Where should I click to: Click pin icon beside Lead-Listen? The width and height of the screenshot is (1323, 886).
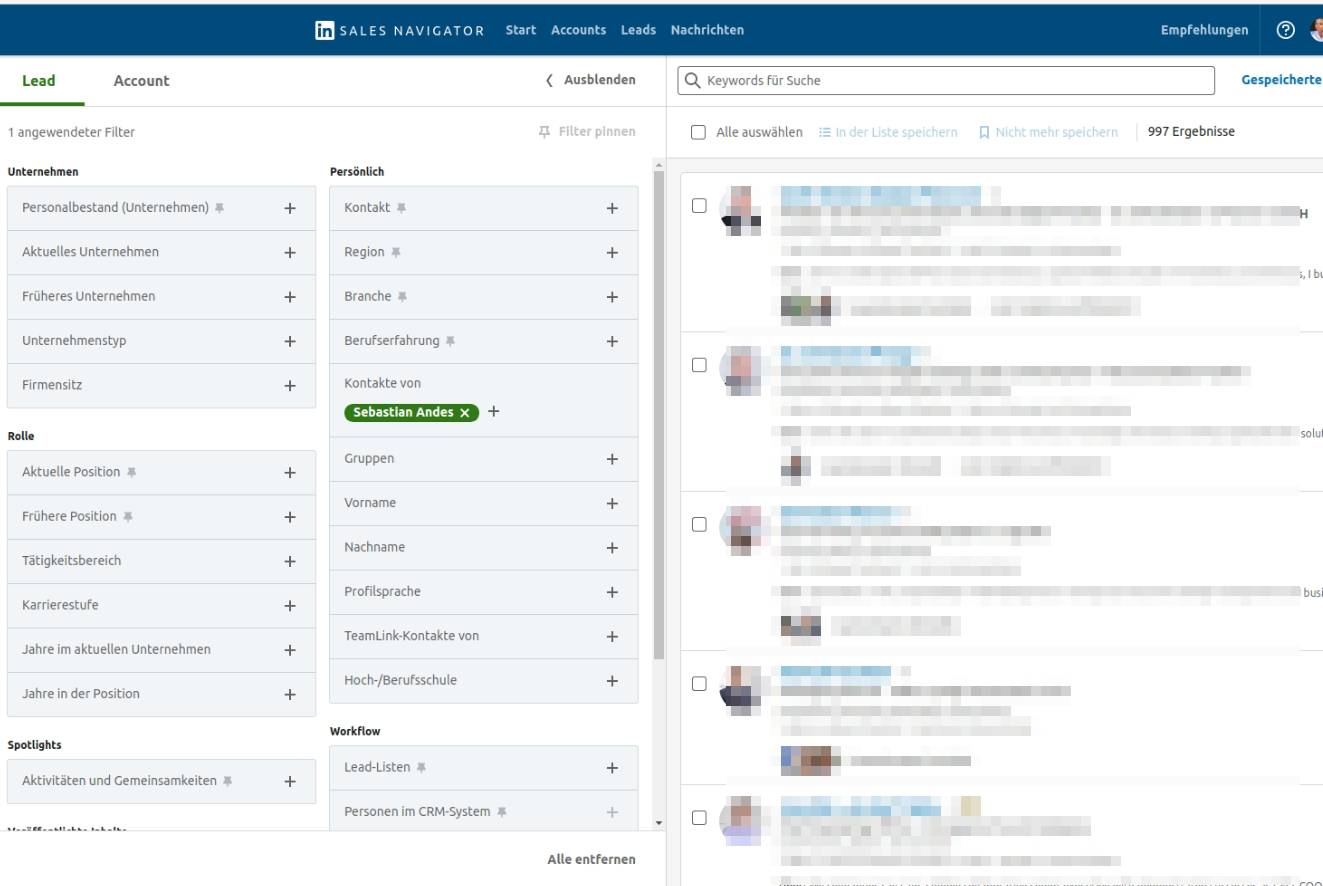point(421,768)
